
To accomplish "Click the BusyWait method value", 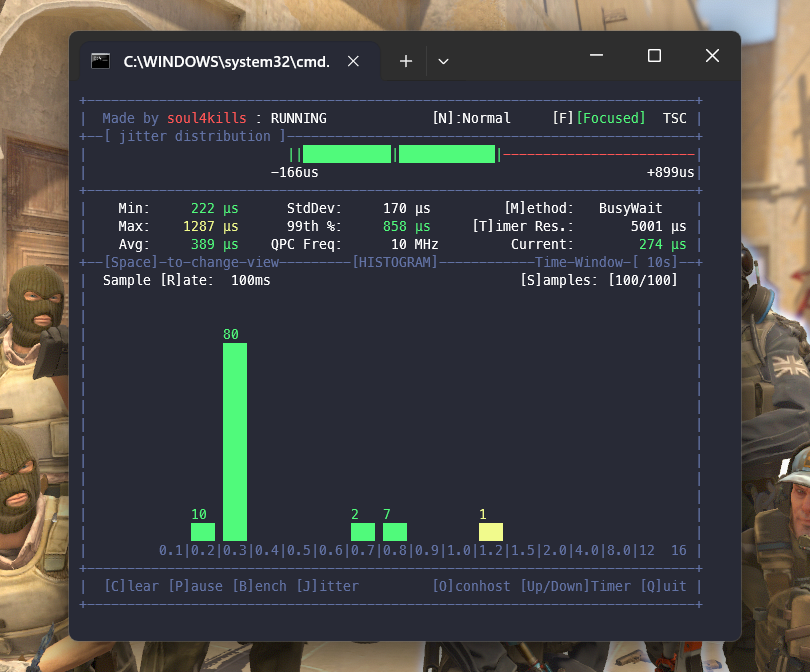I will click(631, 208).
